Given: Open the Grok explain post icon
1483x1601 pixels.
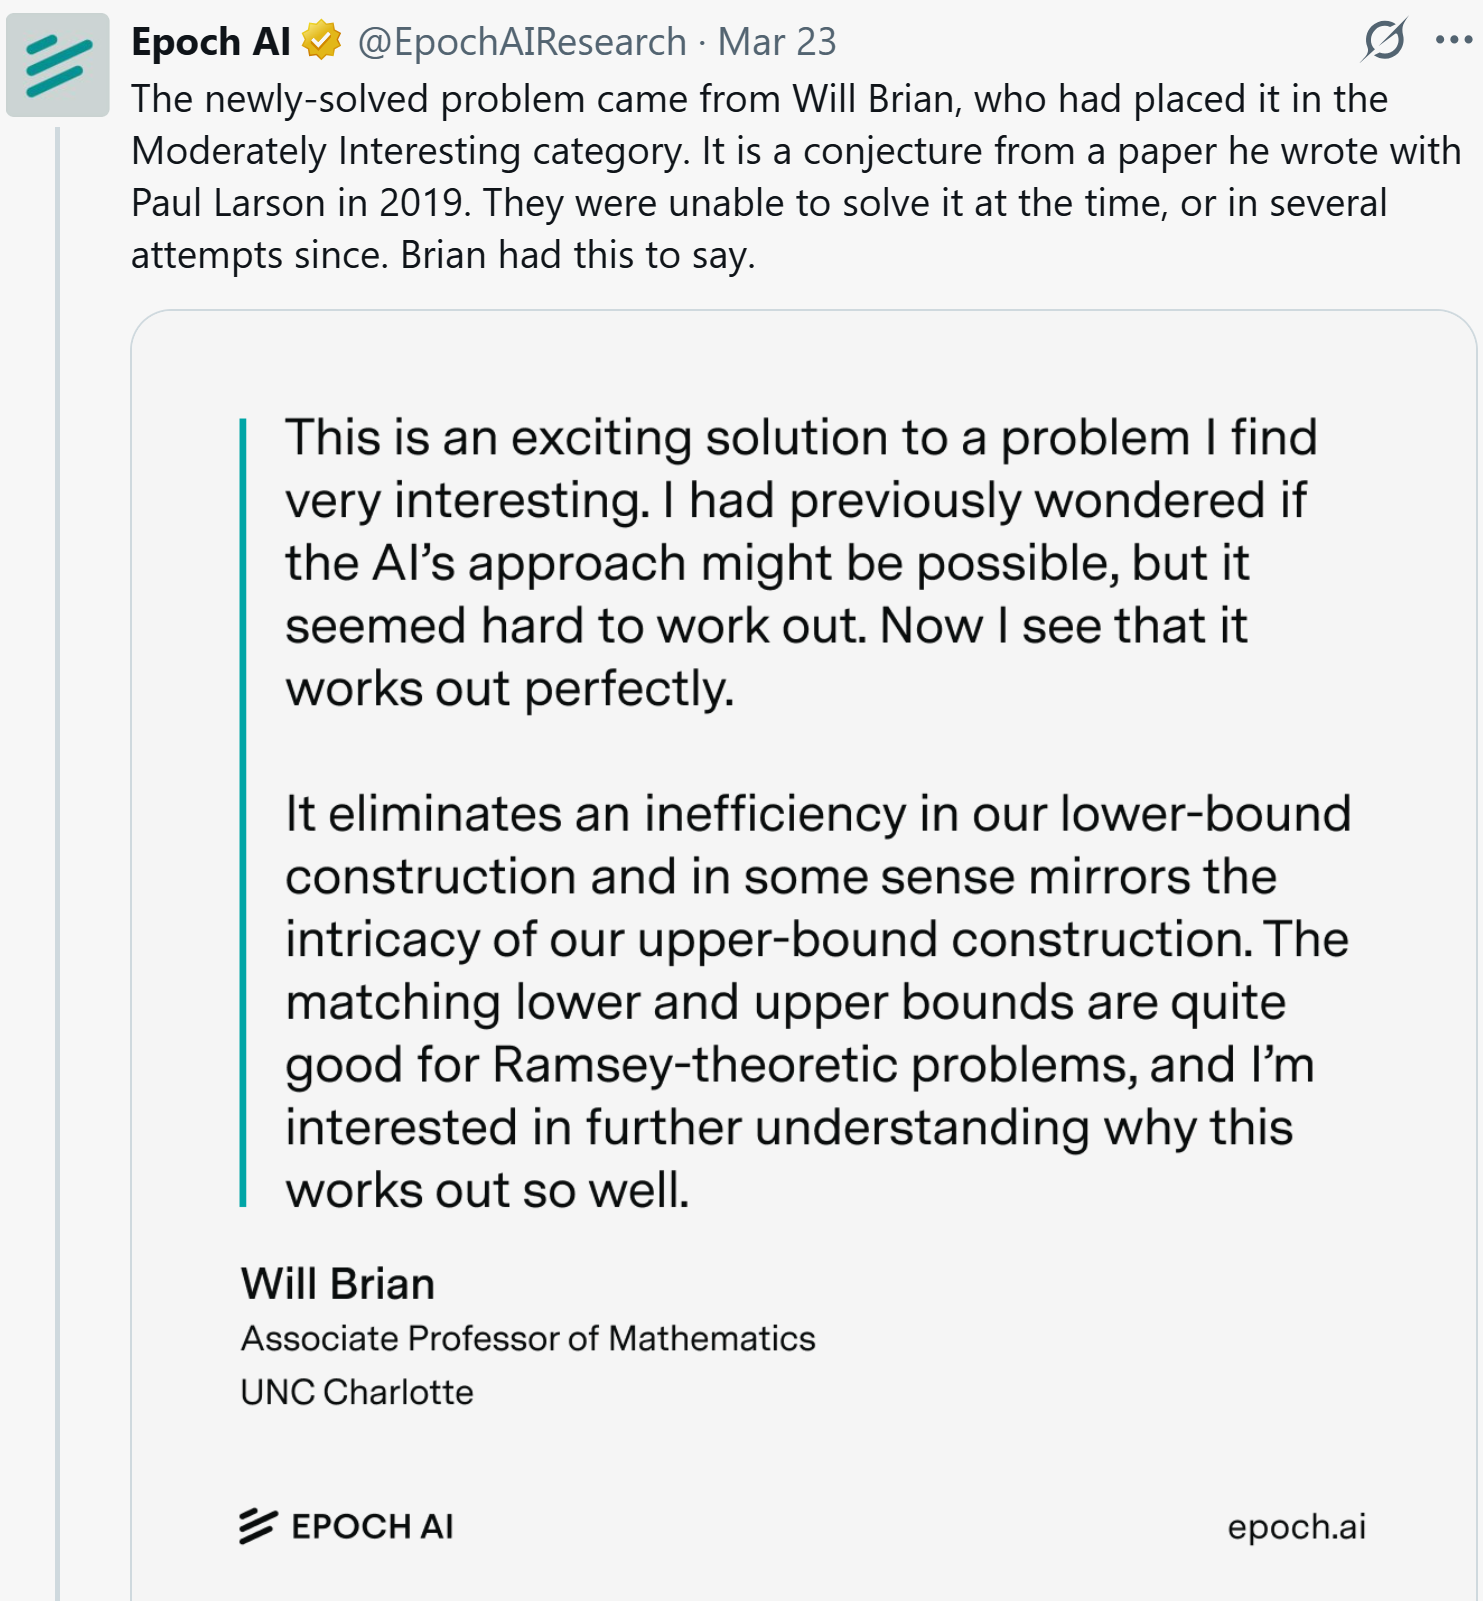Looking at the screenshot, I should click(x=1385, y=40).
